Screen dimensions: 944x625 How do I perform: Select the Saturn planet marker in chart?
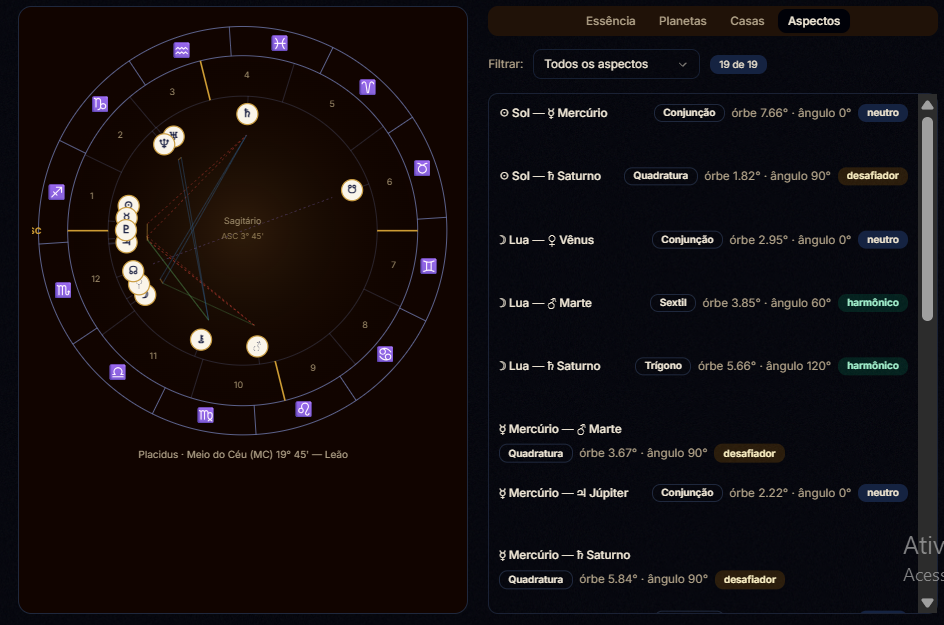tap(247, 114)
